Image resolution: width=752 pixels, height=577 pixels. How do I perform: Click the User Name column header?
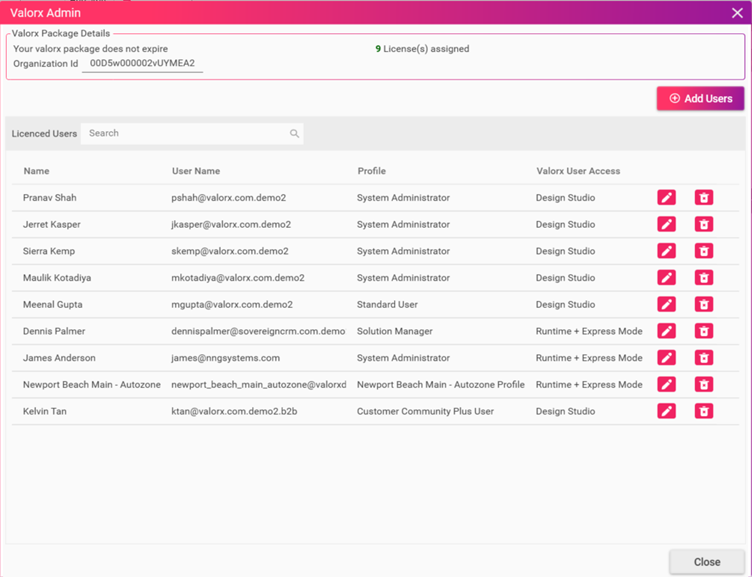(196, 171)
